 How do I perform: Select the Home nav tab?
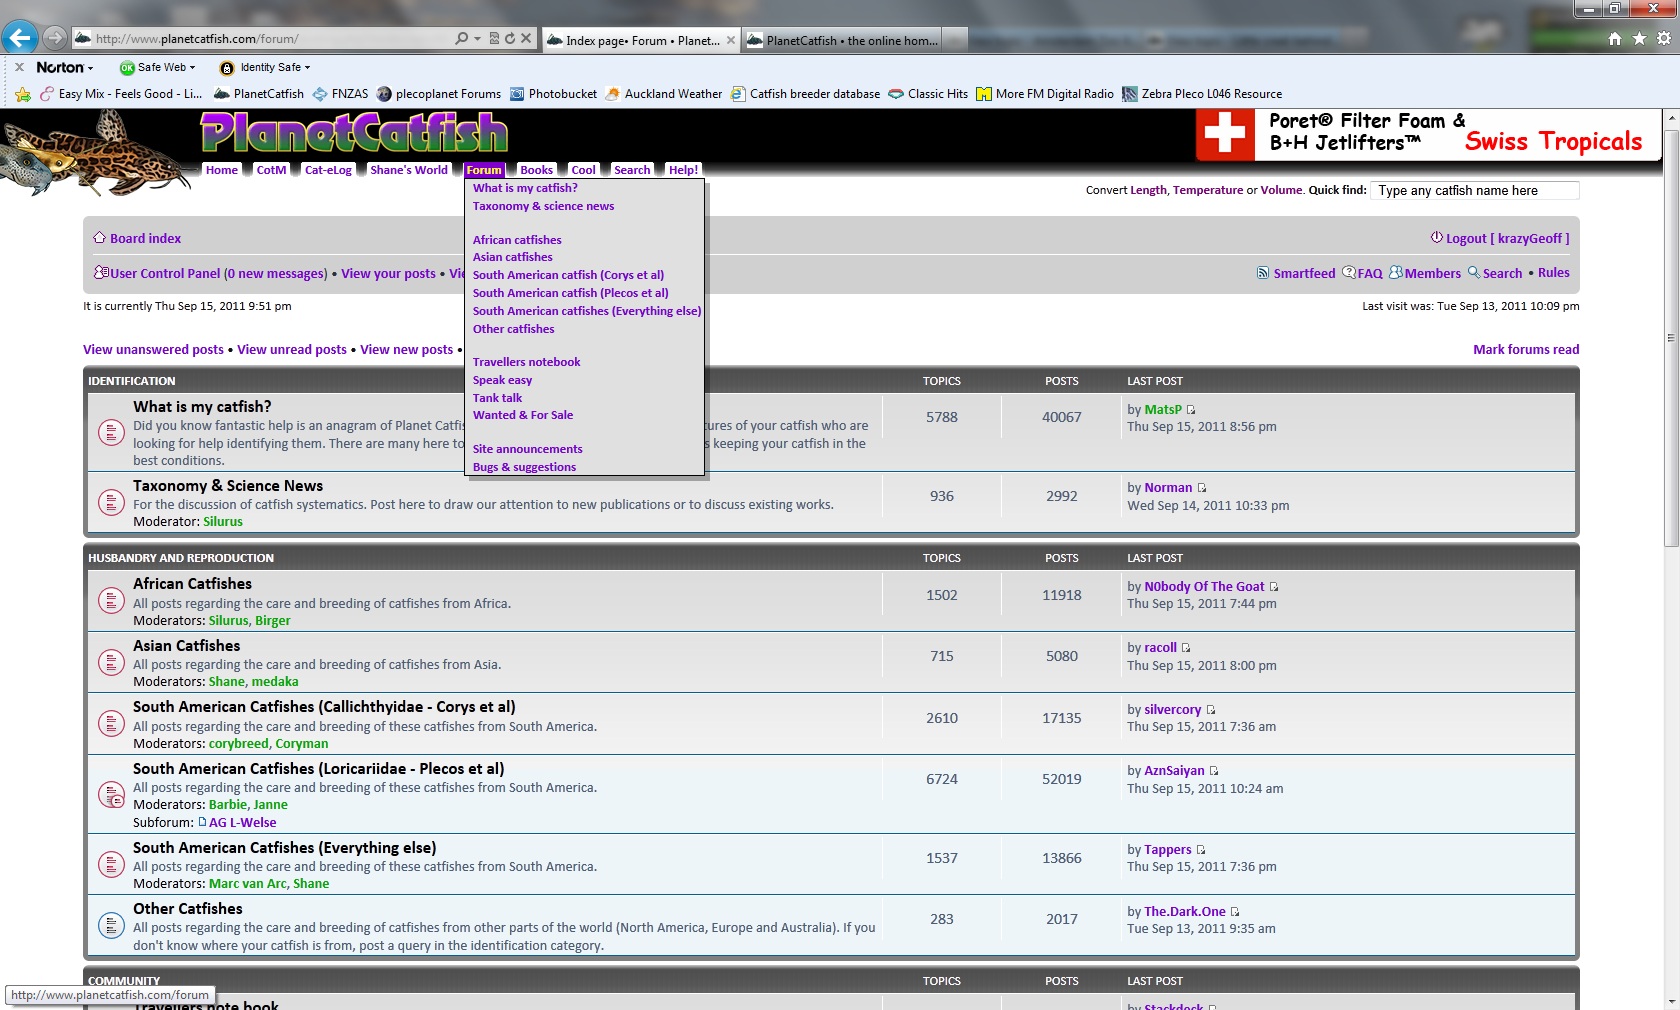click(x=222, y=170)
